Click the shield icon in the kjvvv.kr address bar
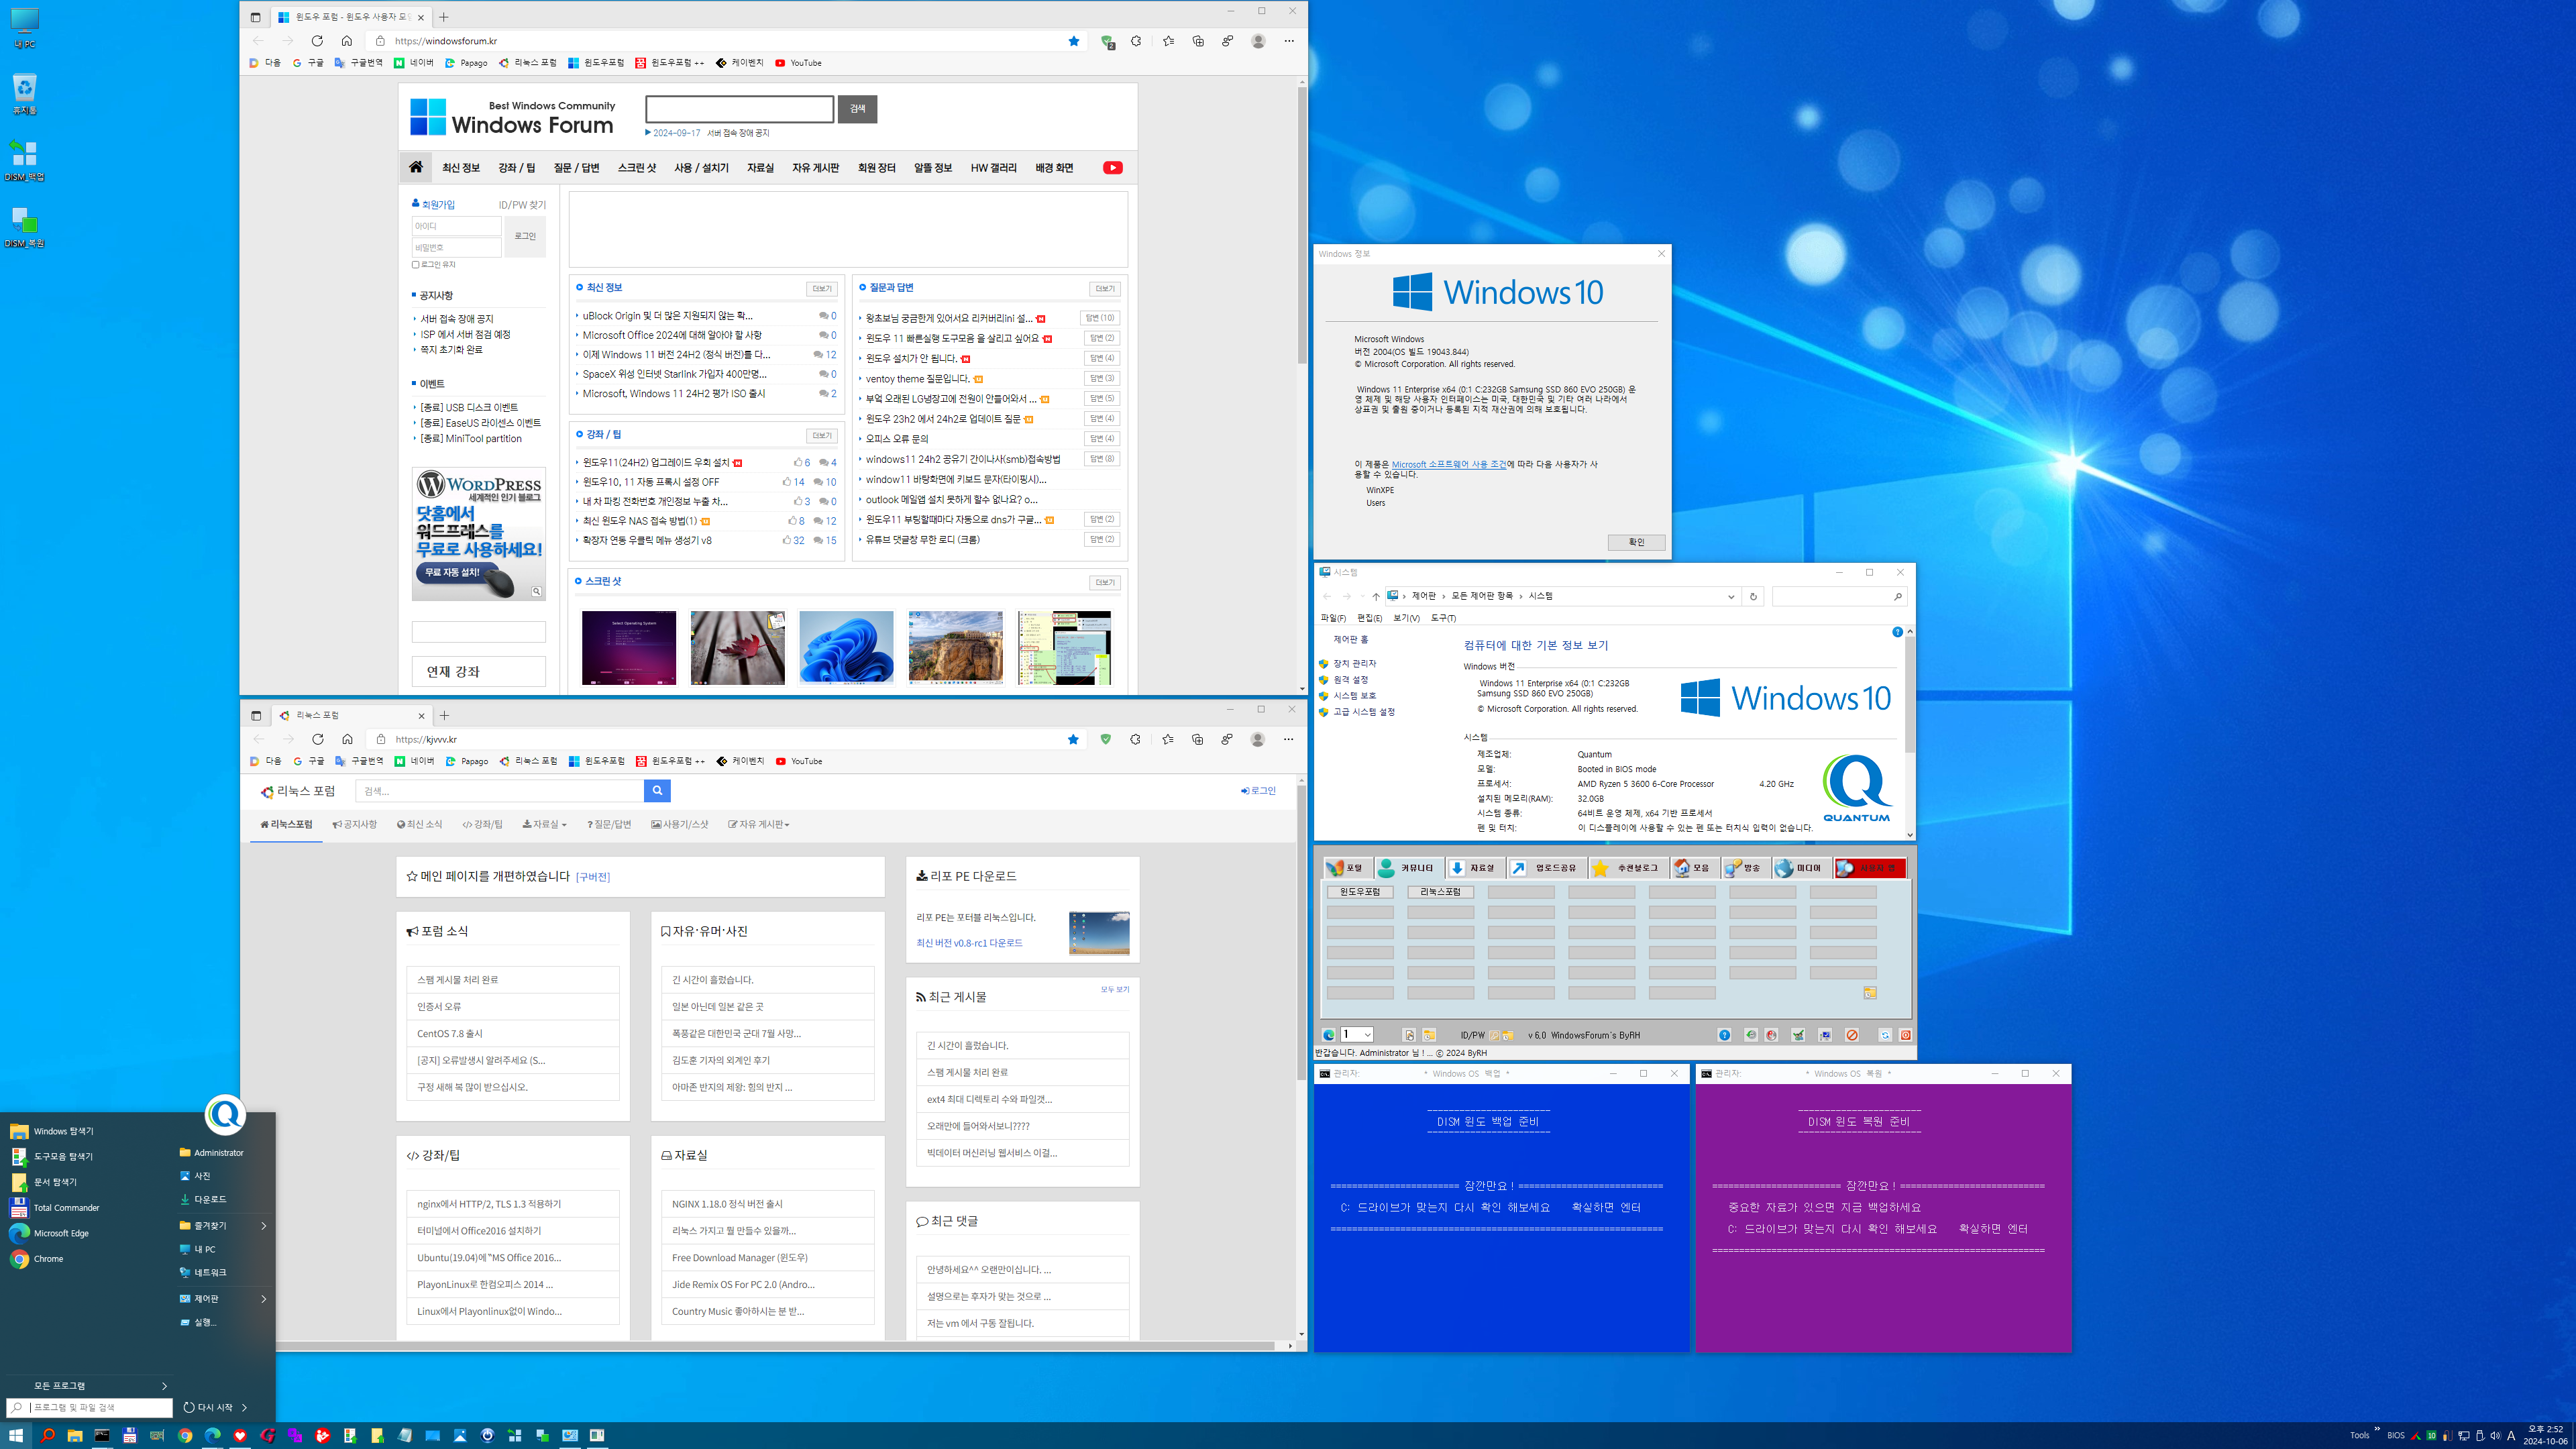Viewport: 2576px width, 1449px height. 1106,739
